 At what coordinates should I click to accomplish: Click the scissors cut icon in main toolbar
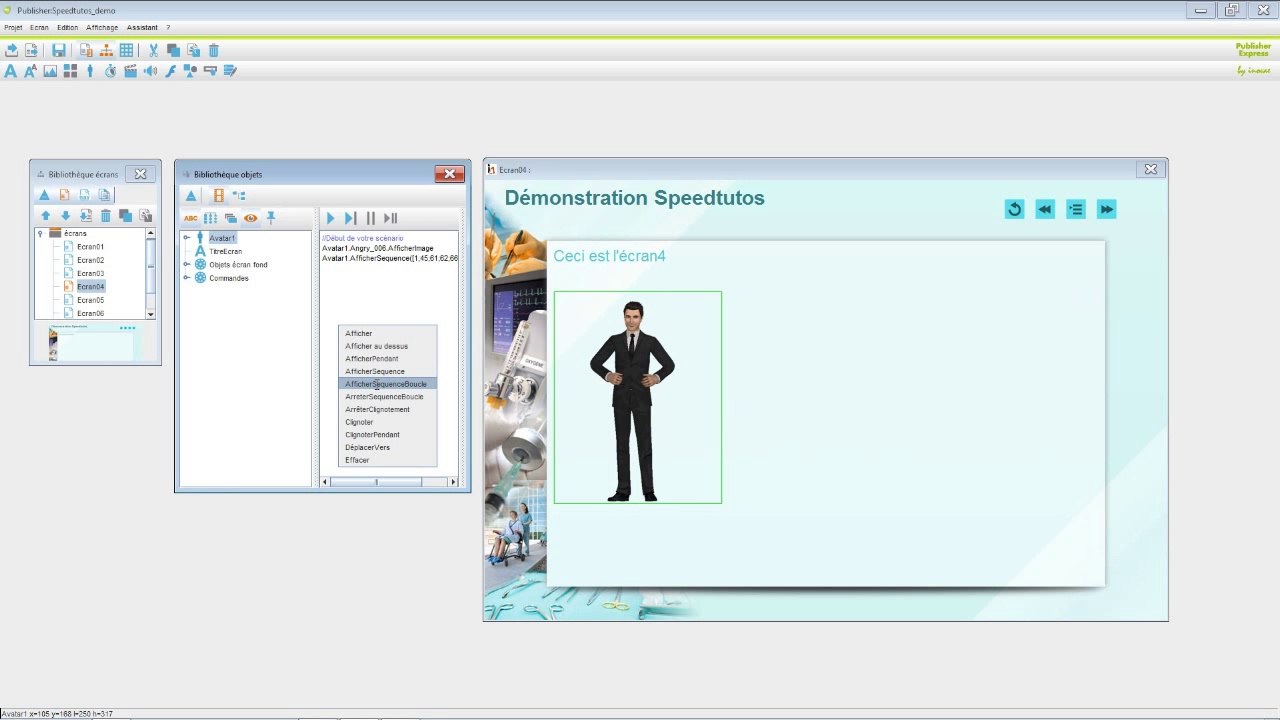153,50
